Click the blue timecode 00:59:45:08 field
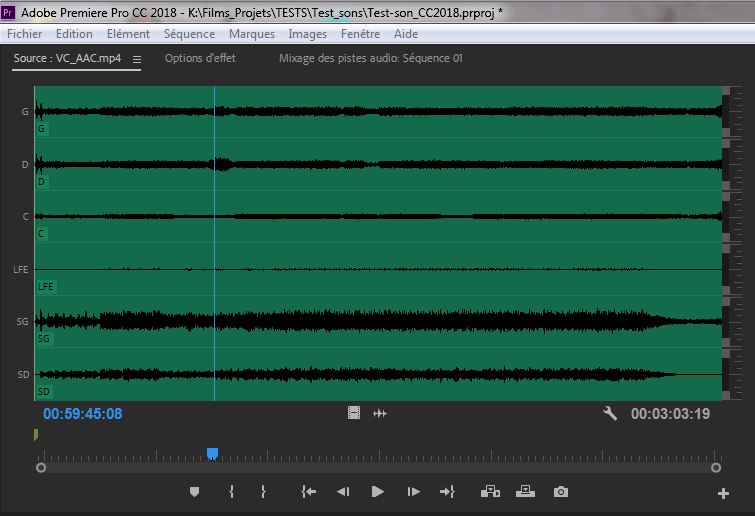Image resolution: width=755 pixels, height=516 pixels. [x=82, y=413]
